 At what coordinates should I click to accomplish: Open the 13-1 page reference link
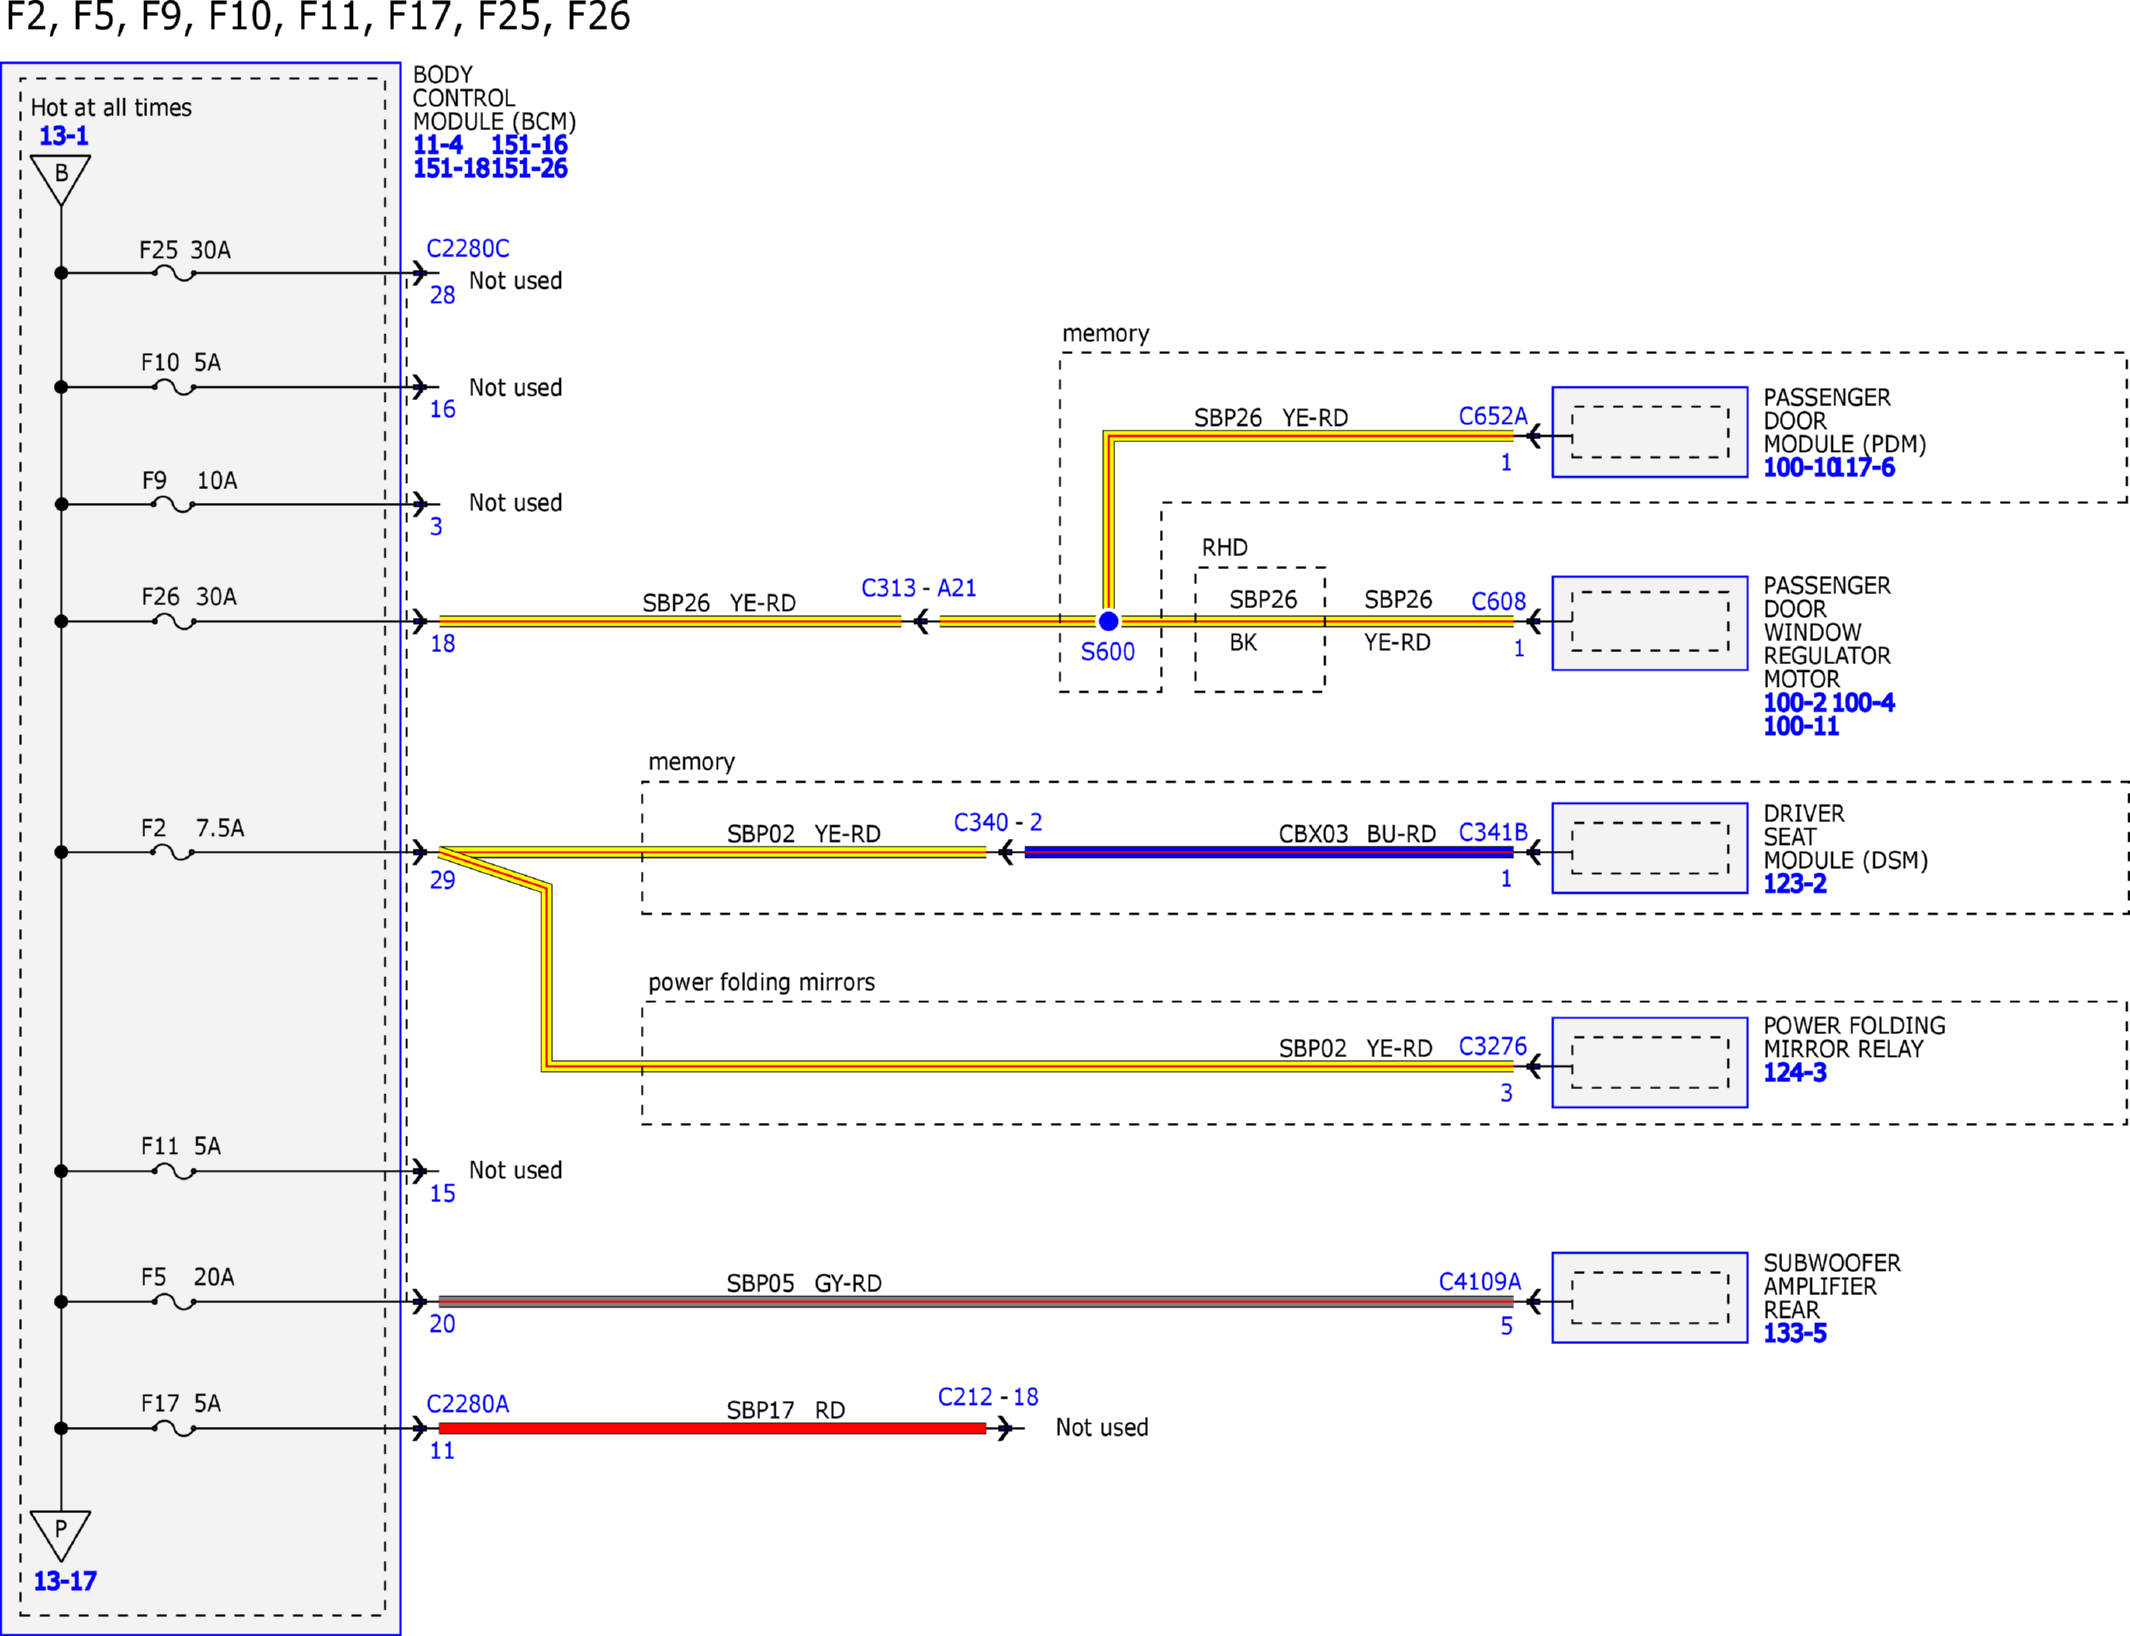pyautogui.click(x=63, y=136)
